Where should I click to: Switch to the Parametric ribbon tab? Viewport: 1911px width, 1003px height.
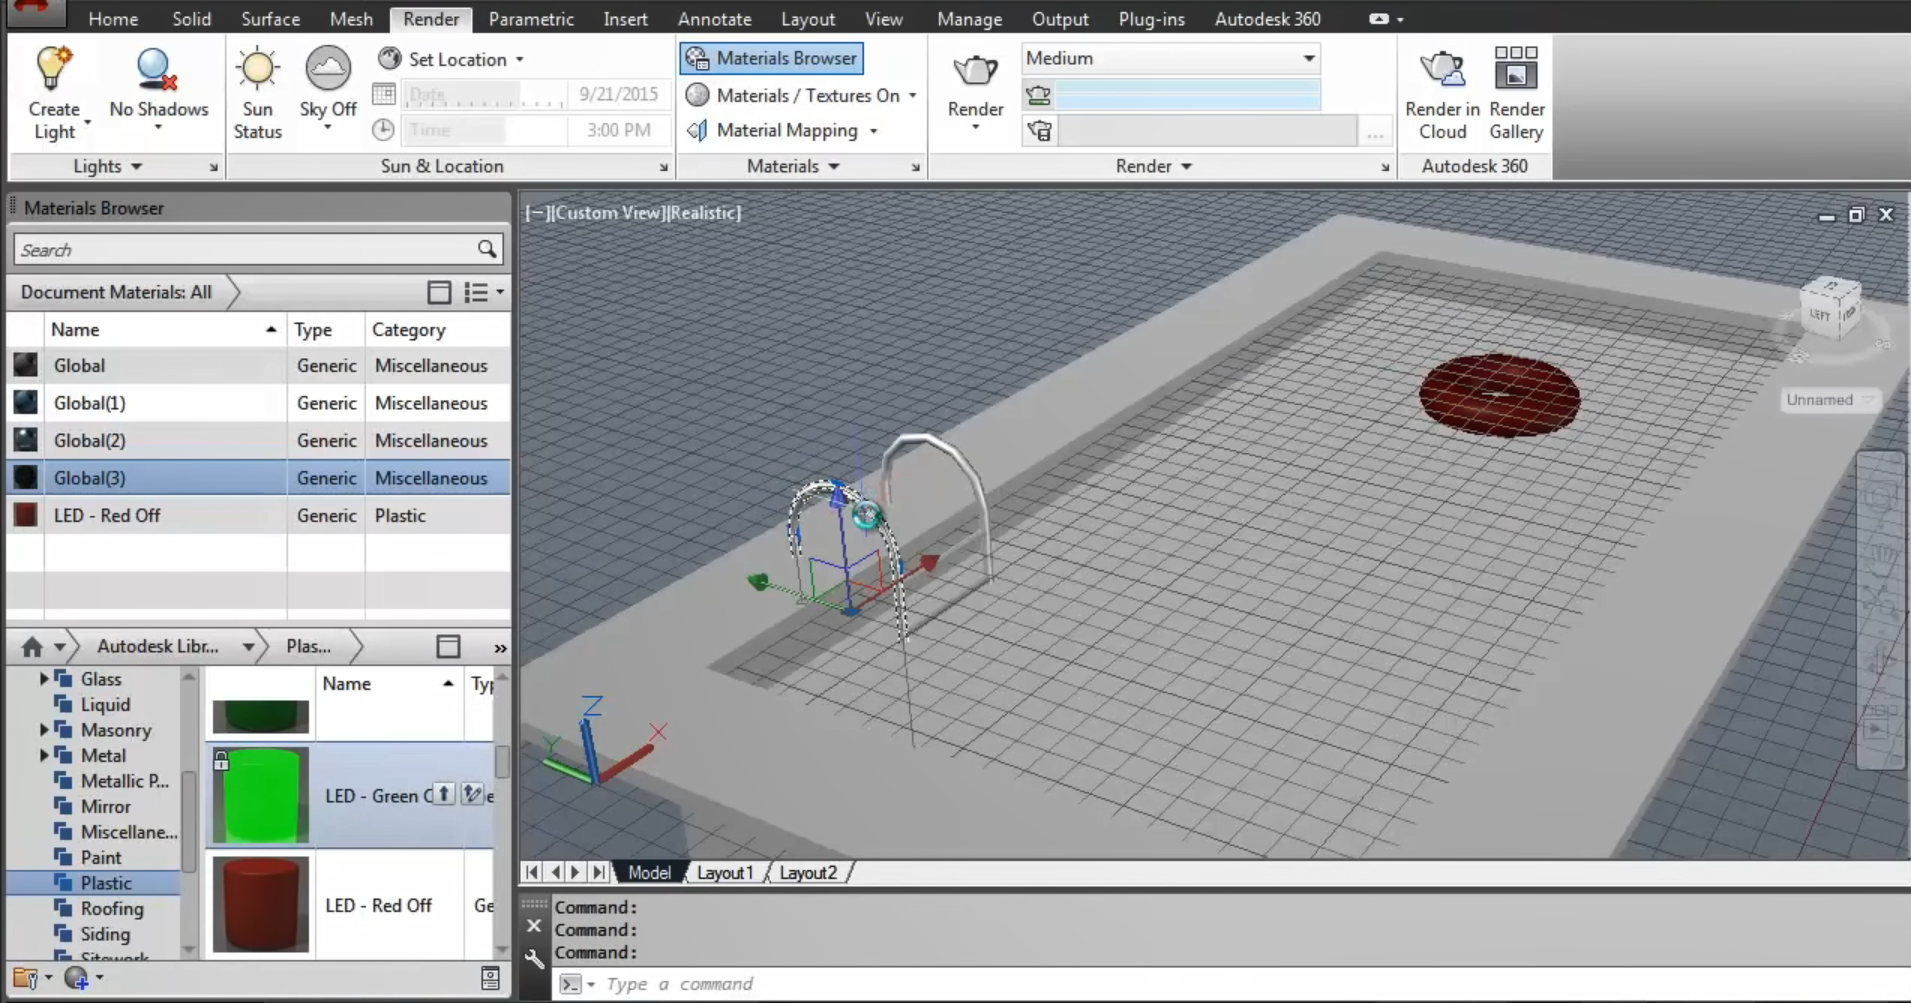pos(531,19)
